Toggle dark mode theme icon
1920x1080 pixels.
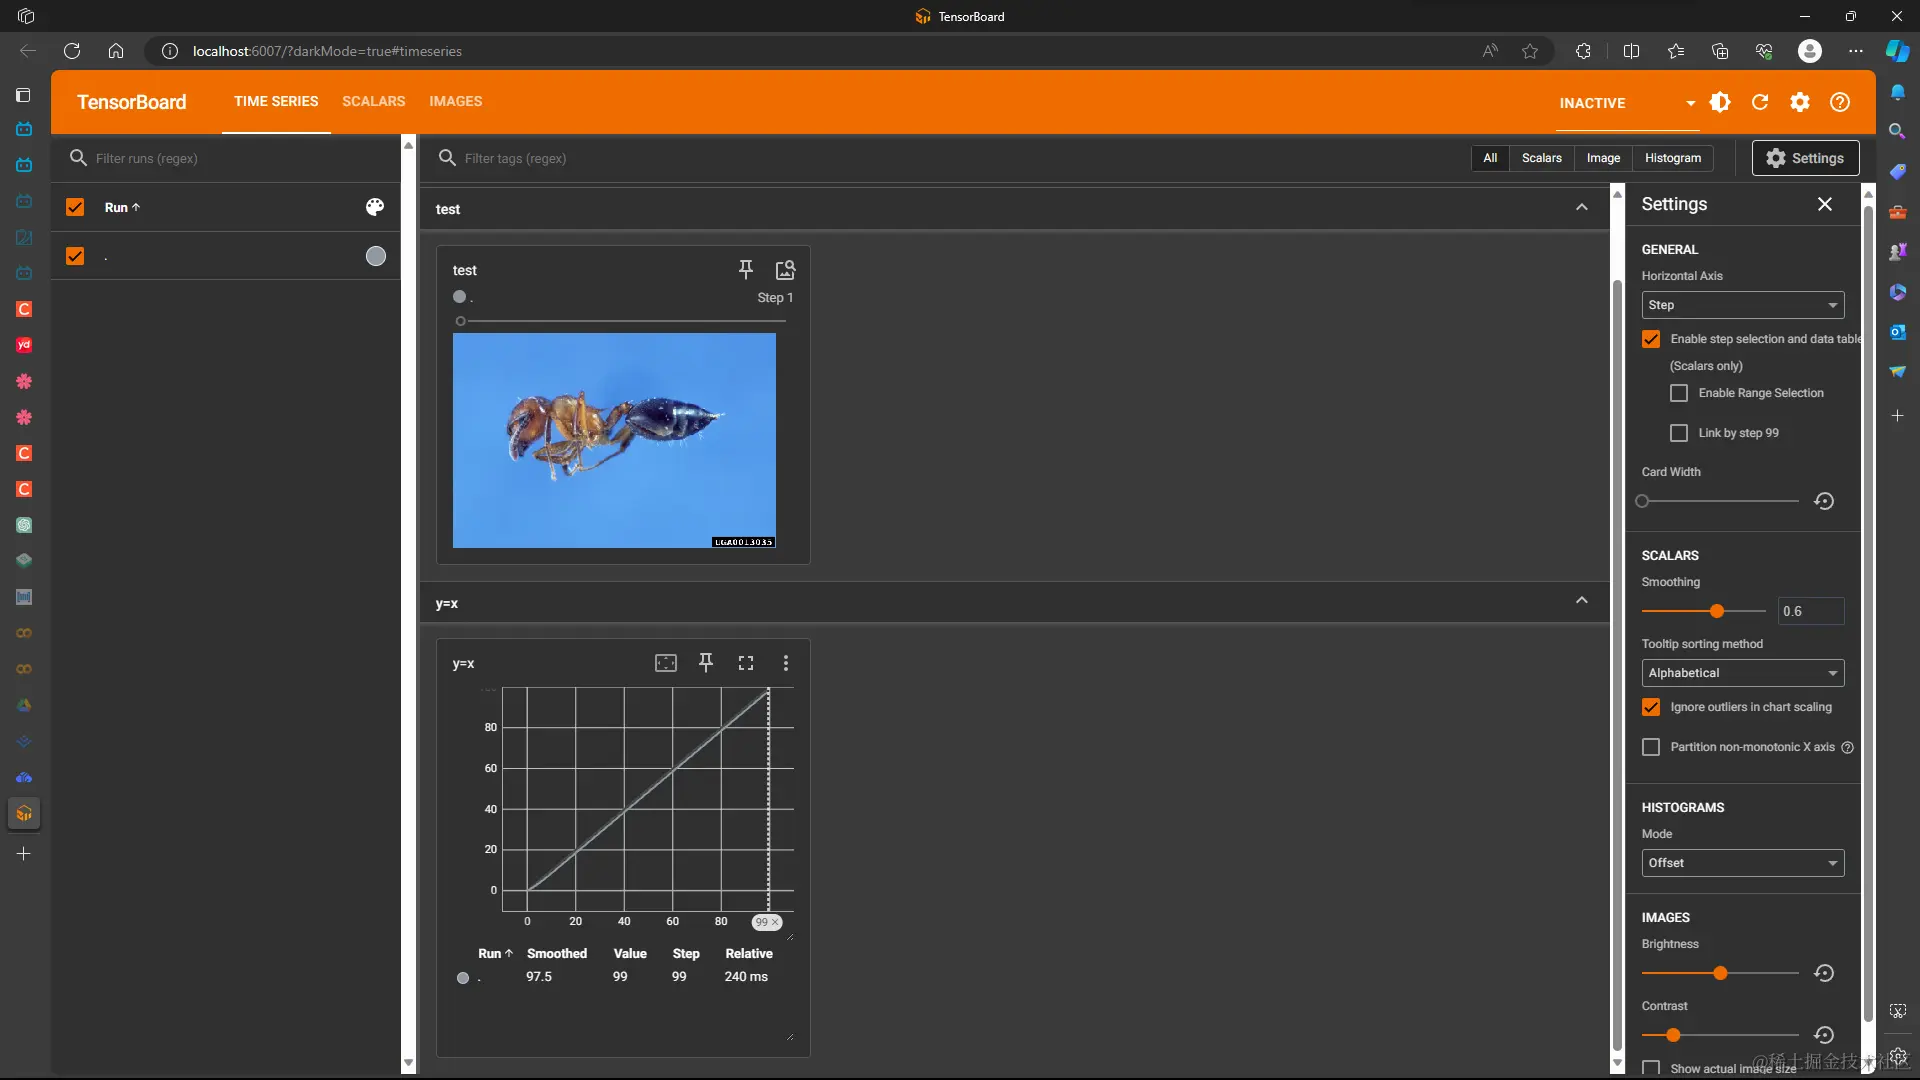click(x=1720, y=102)
